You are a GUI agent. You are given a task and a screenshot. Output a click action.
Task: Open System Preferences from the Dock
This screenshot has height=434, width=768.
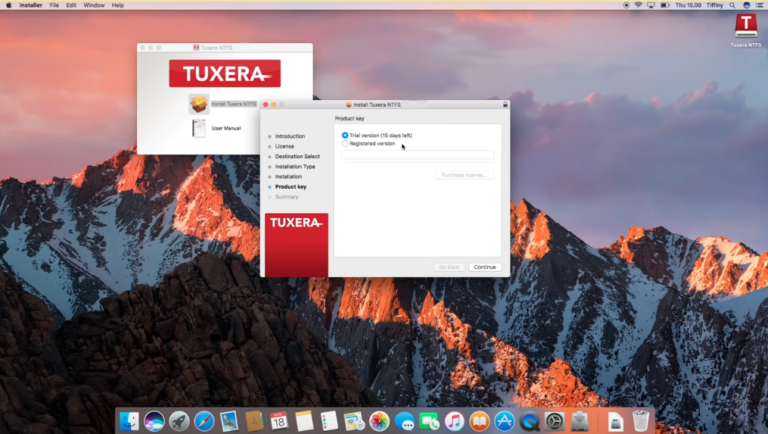pos(554,421)
